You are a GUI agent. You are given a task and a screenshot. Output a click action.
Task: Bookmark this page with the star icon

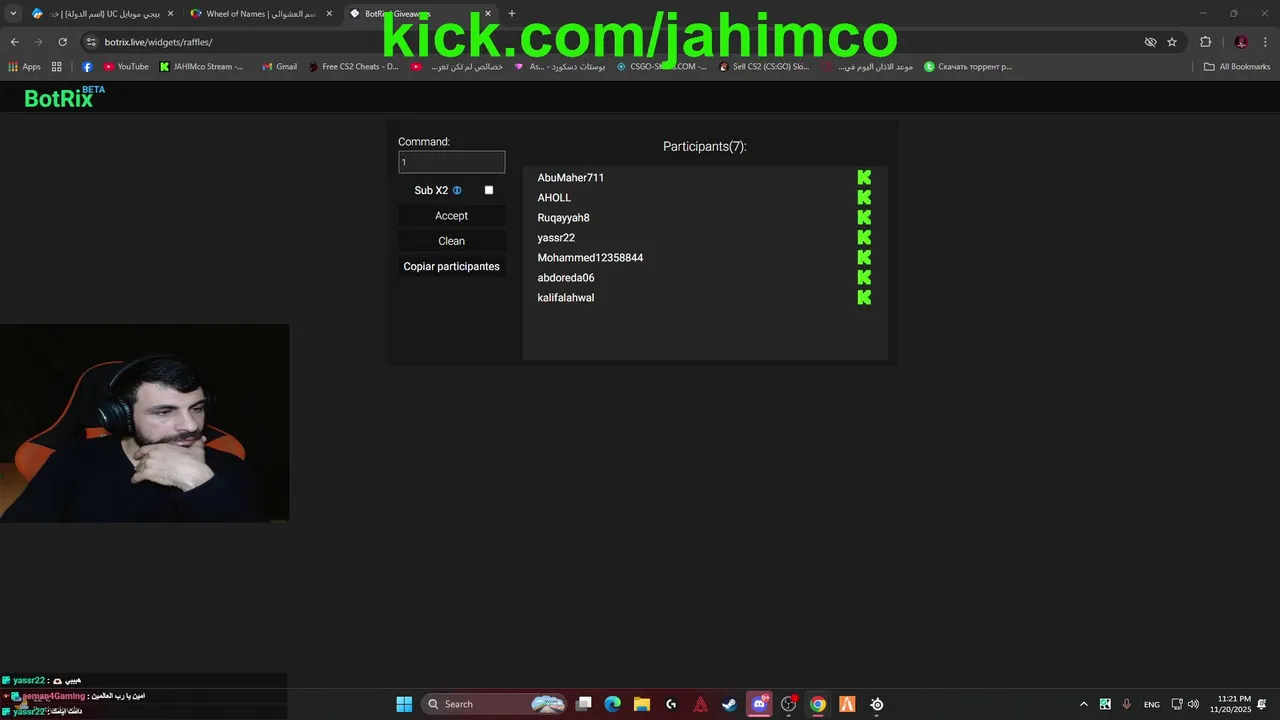(1172, 42)
